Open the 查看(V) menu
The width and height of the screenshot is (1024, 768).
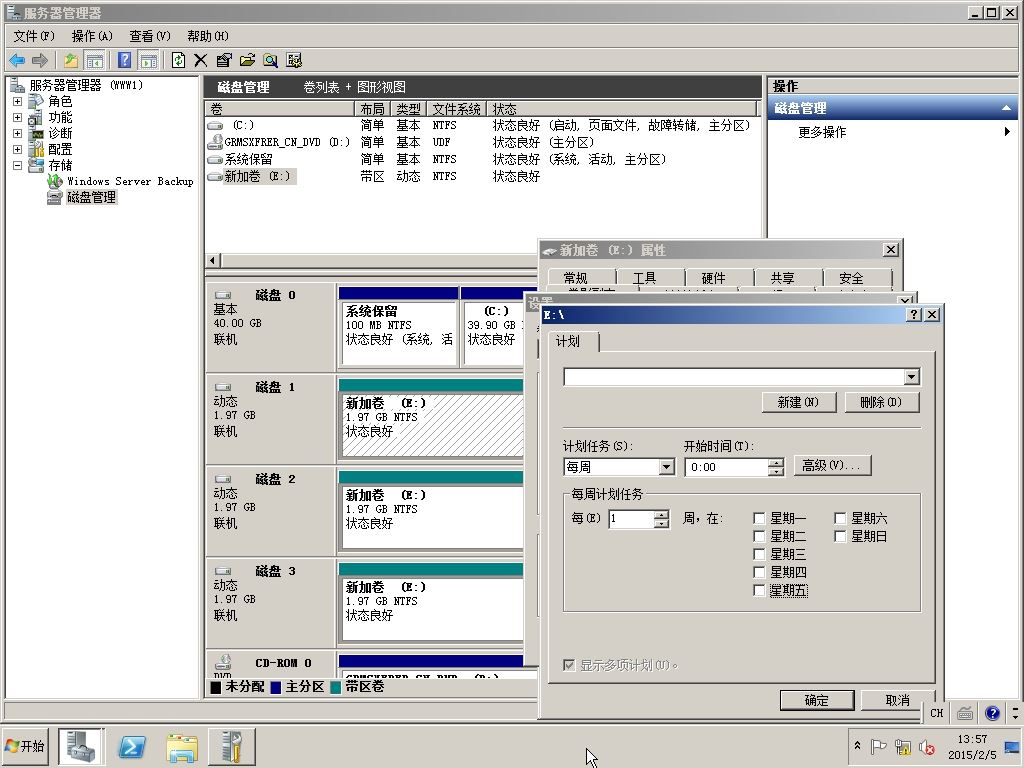(x=150, y=36)
